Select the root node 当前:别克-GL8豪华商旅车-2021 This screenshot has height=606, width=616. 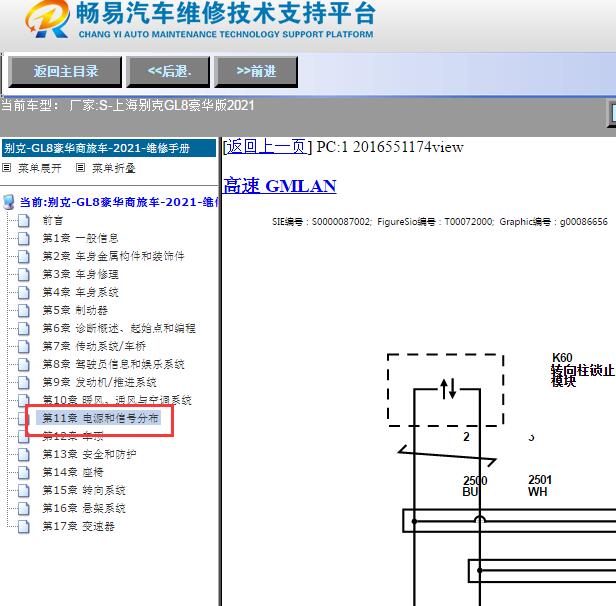(119, 202)
